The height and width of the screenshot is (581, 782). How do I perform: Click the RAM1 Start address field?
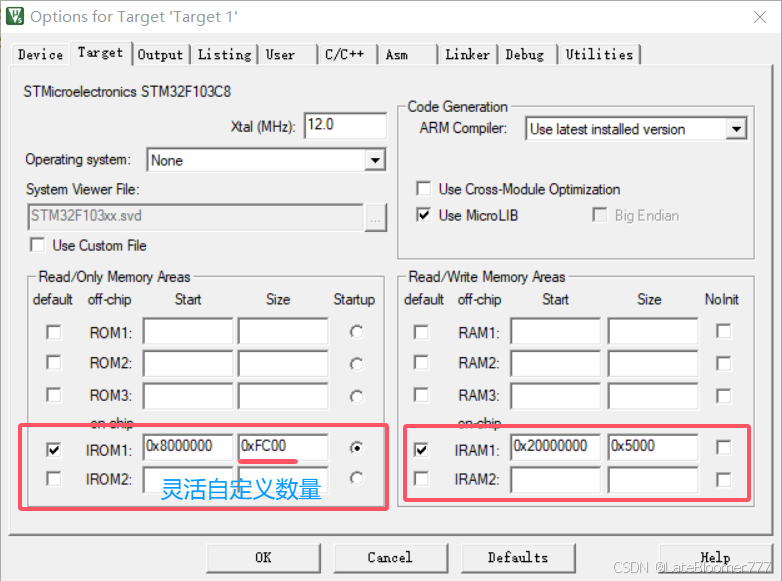pyautogui.click(x=556, y=331)
